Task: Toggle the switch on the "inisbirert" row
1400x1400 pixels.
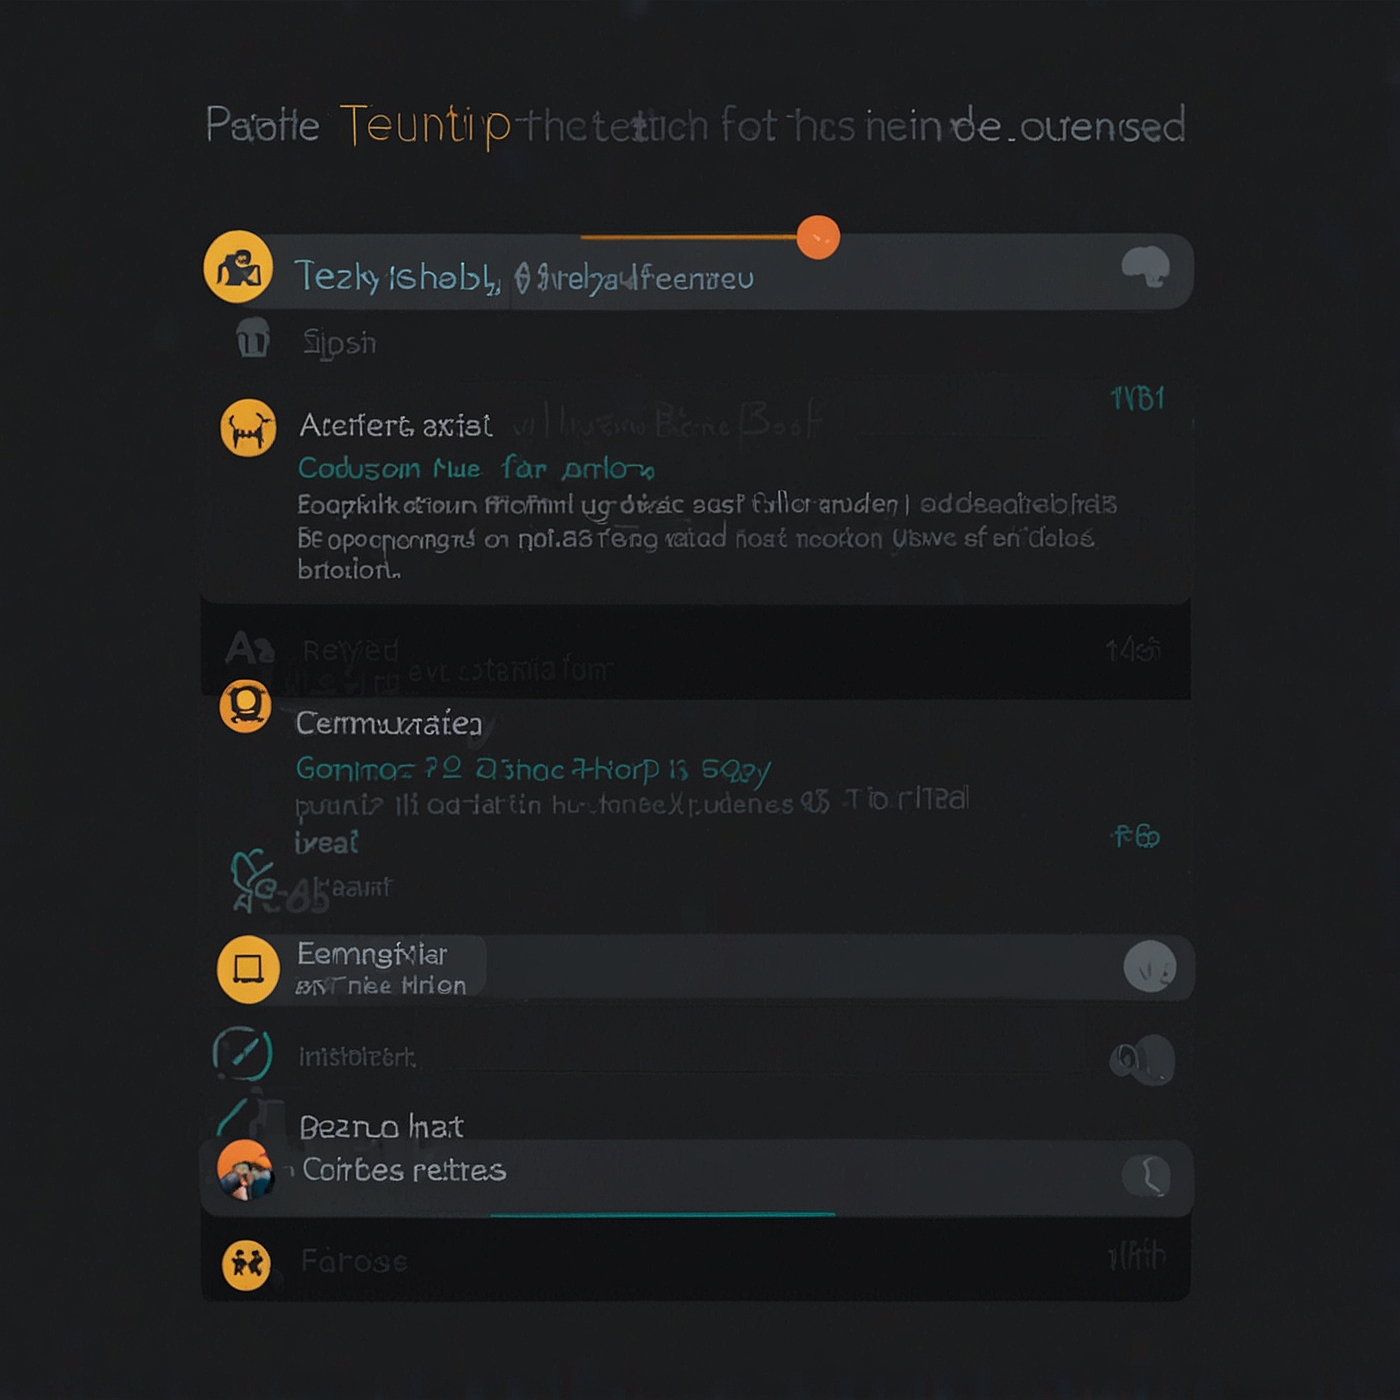Action: pos(1142,1059)
